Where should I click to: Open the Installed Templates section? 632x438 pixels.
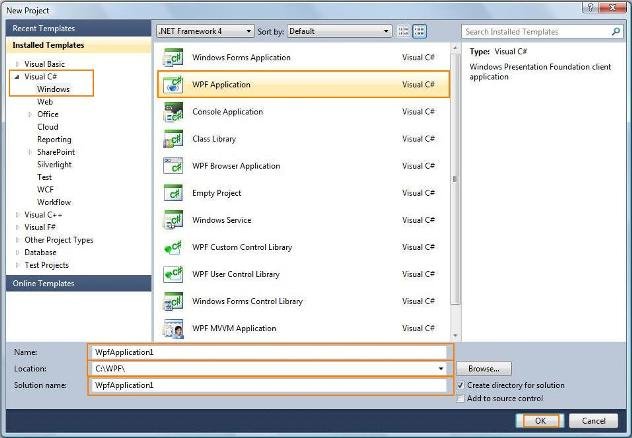pyautogui.click(x=79, y=45)
